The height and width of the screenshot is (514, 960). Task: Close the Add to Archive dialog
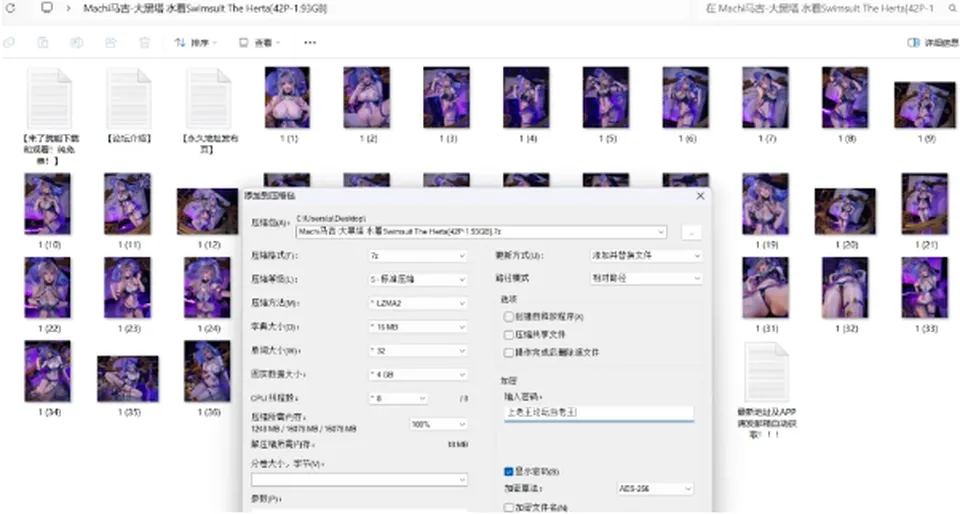click(x=700, y=196)
